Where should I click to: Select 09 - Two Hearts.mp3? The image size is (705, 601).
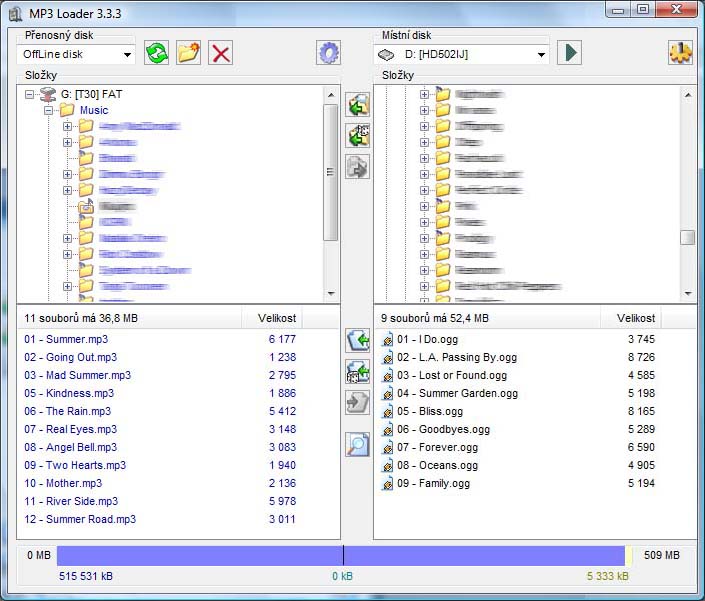pyautogui.click(x=75, y=465)
